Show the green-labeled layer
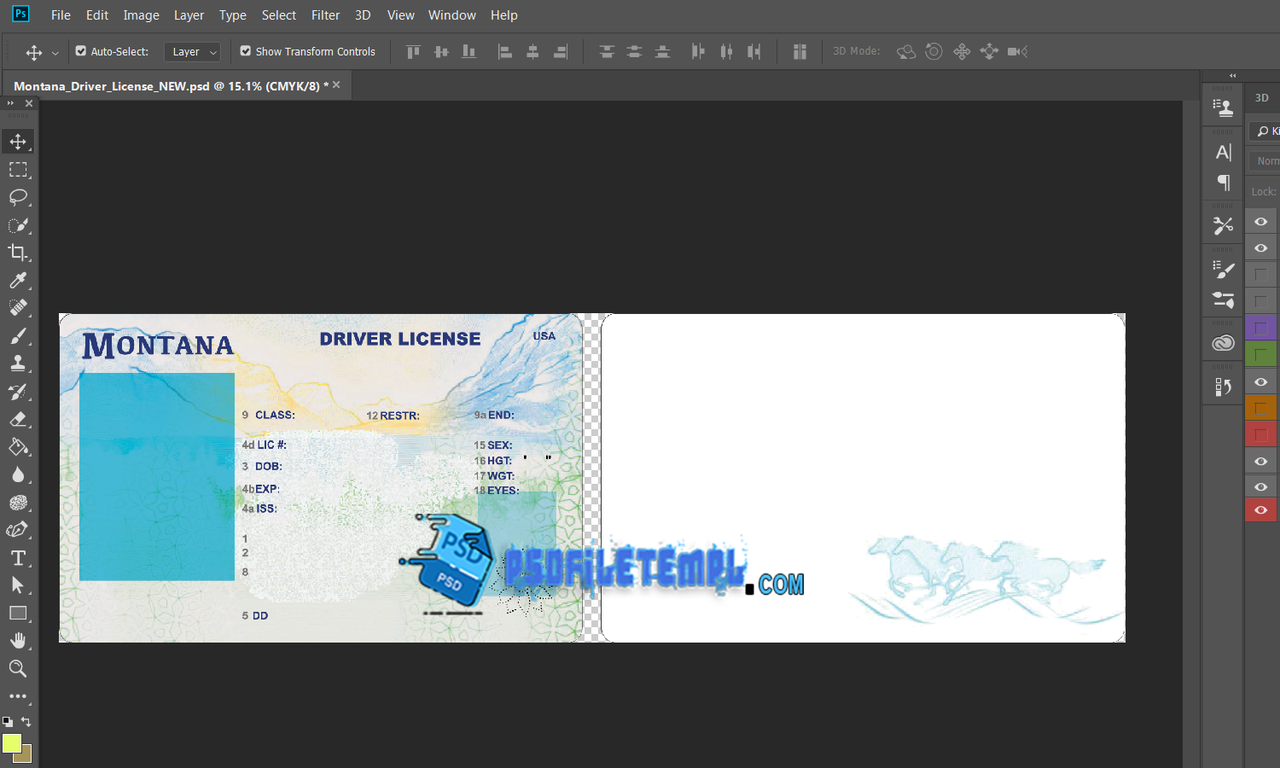Viewport: 1280px width, 768px height. [x=1261, y=354]
